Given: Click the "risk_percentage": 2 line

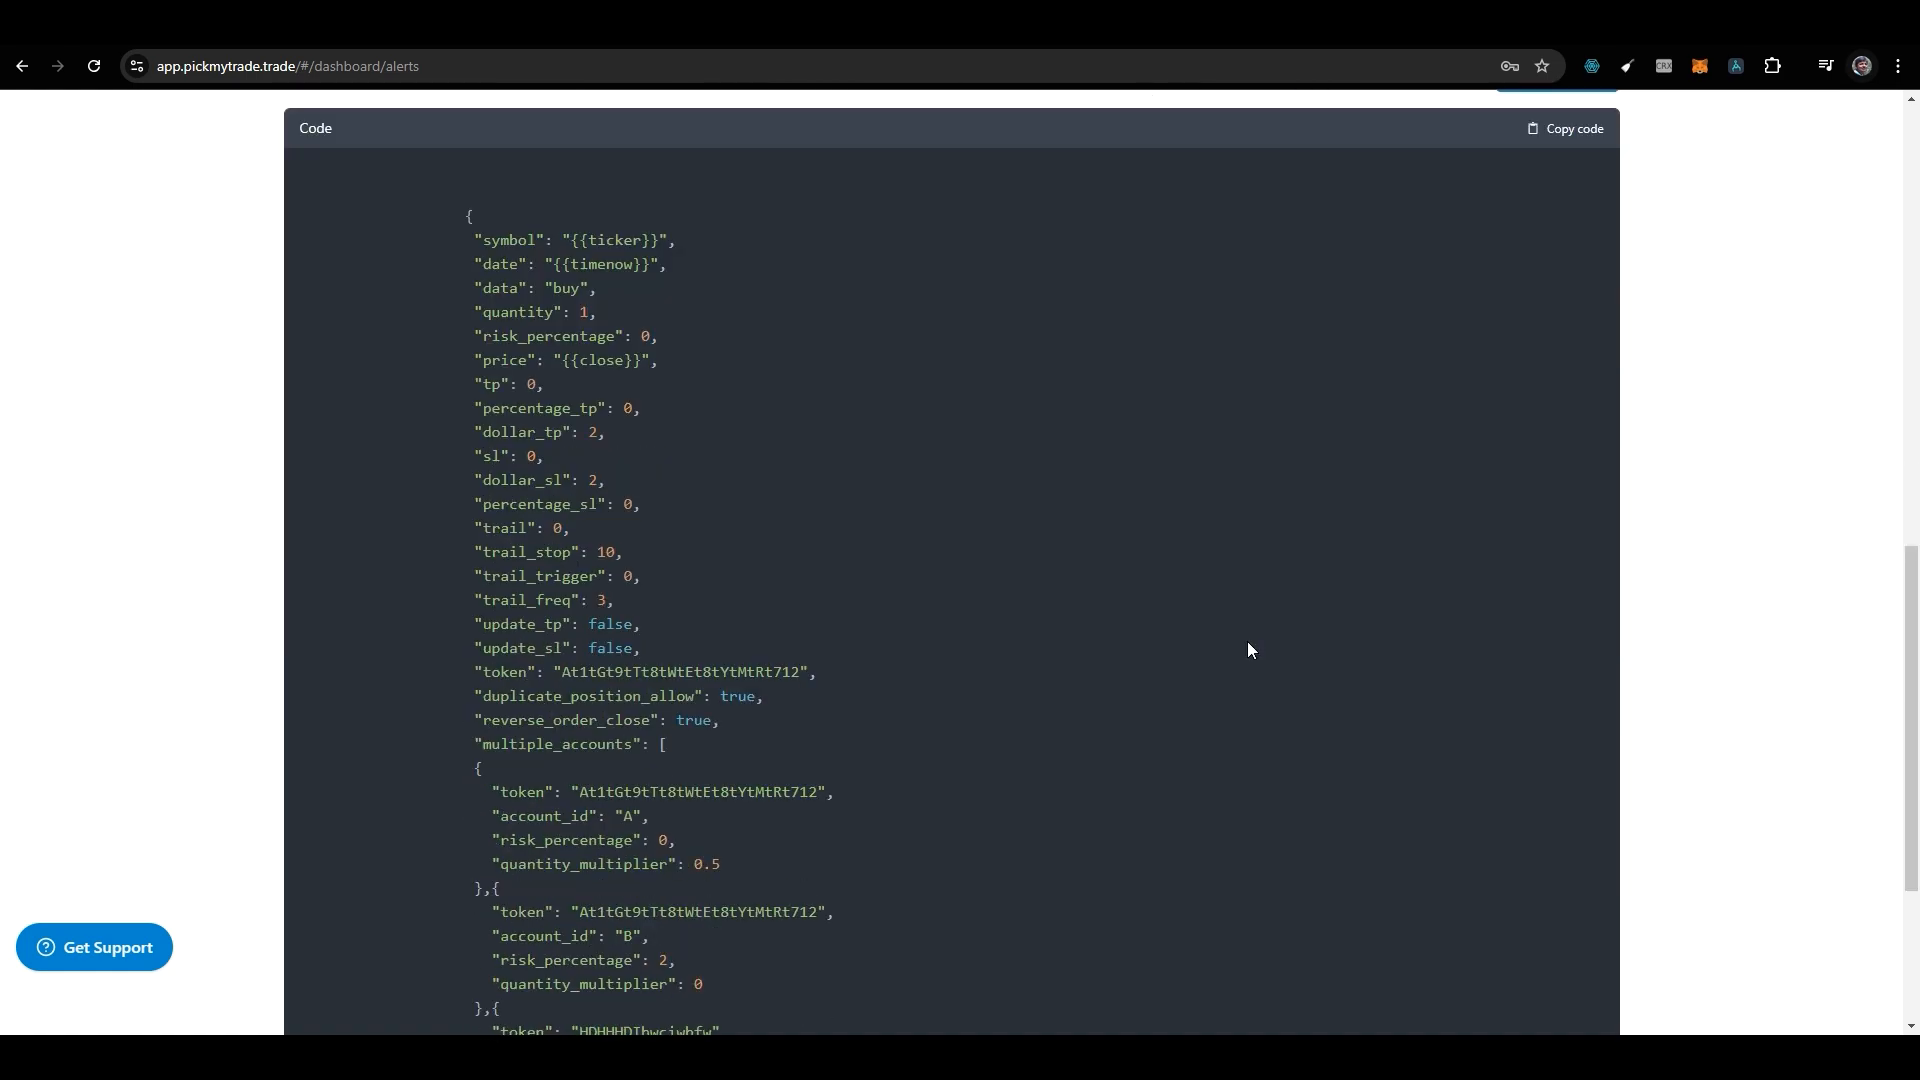Looking at the screenshot, I should coord(583,961).
